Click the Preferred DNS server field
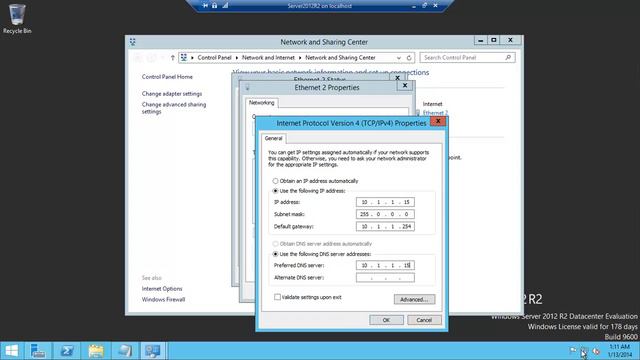This screenshot has height=360, width=640. 385,265
